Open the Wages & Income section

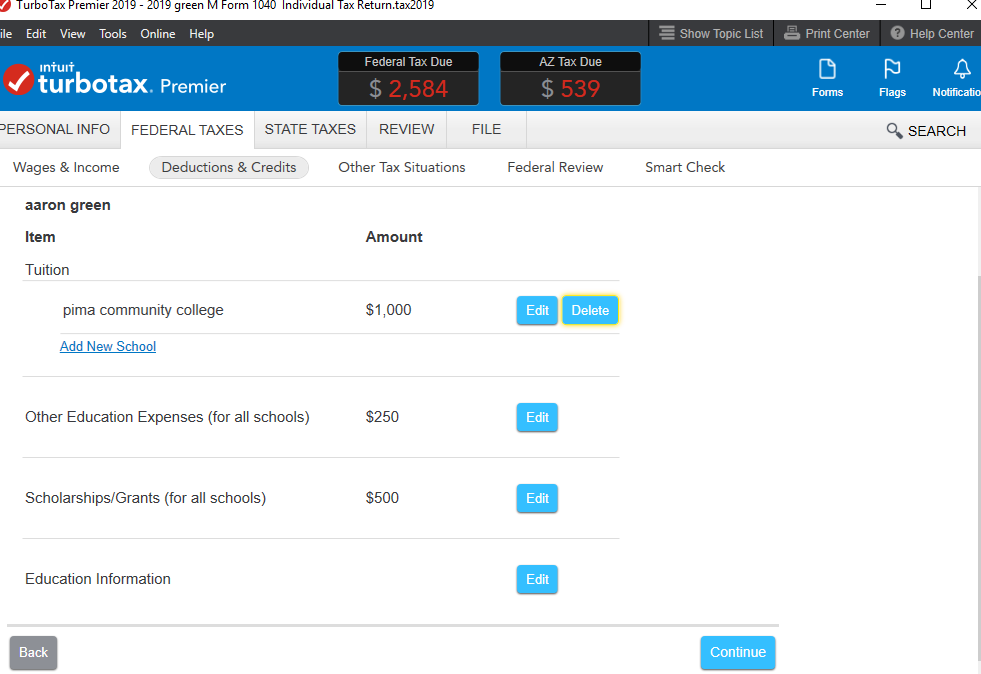[x=66, y=168]
